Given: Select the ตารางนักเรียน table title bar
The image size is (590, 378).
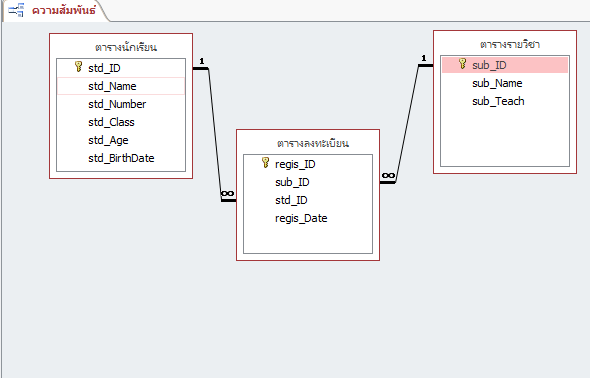Looking at the screenshot, I should [125, 47].
